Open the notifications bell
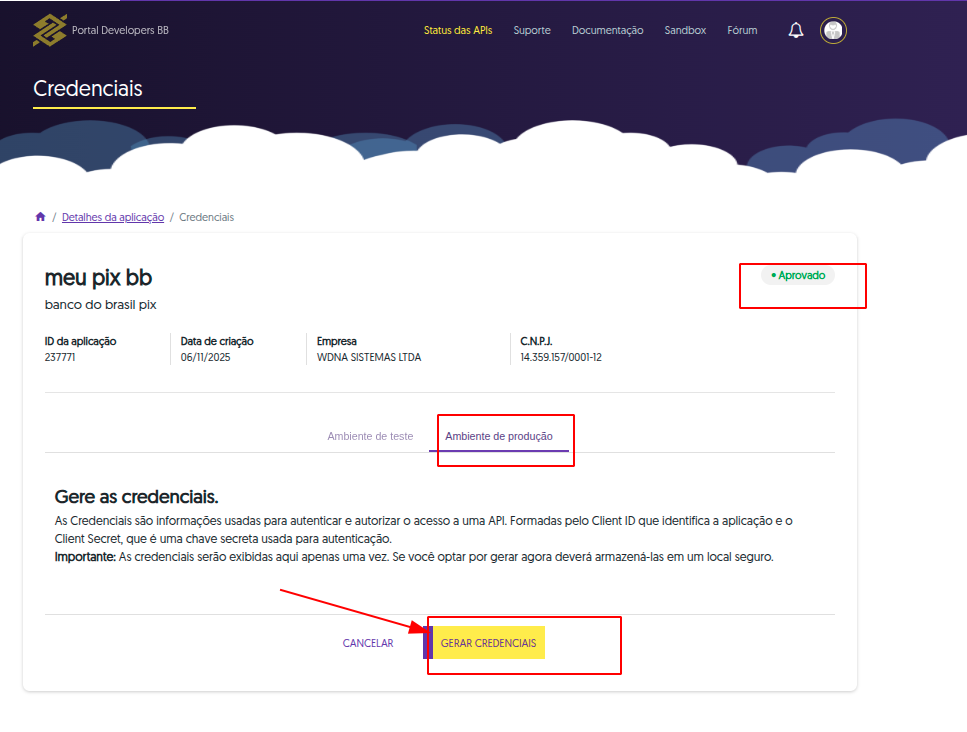Viewport: 967px width, 732px height. [796, 31]
